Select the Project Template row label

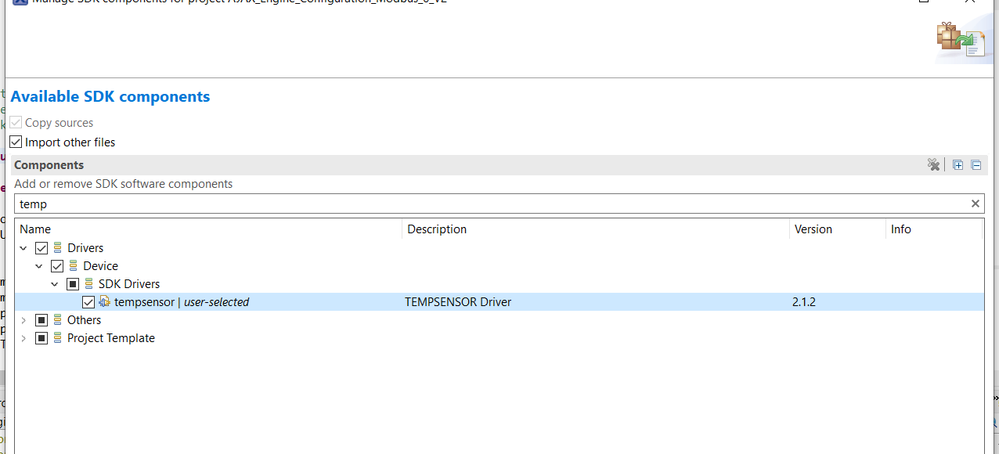tap(111, 337)
